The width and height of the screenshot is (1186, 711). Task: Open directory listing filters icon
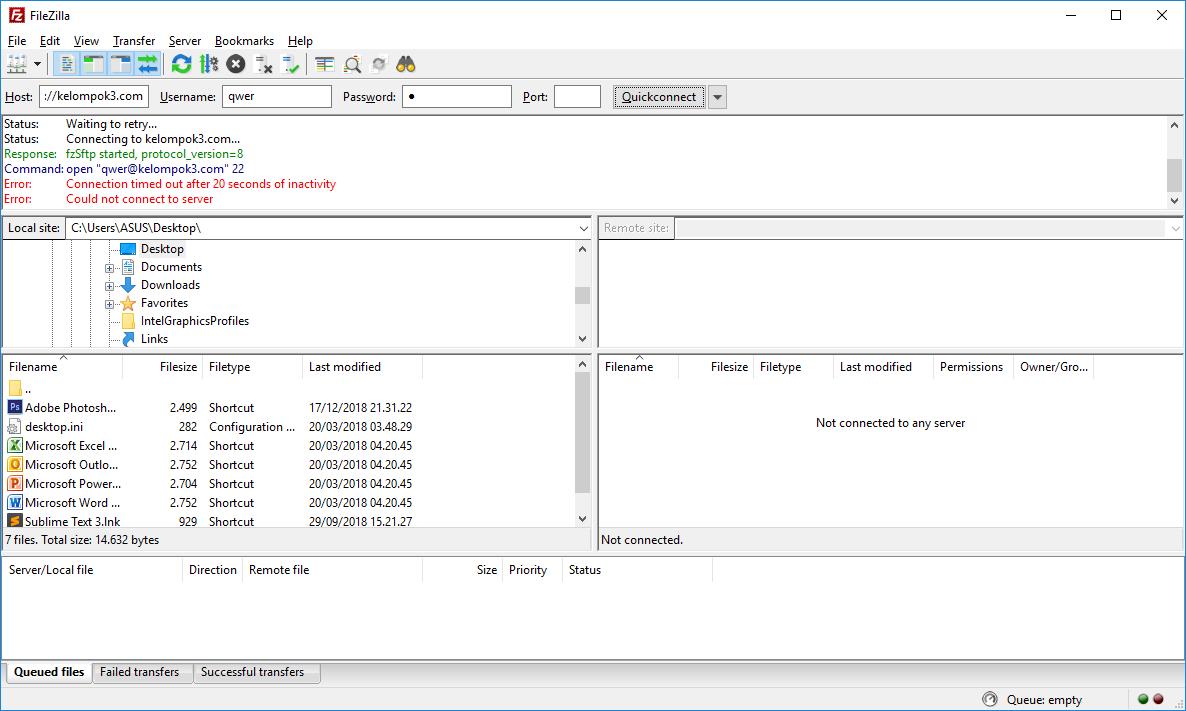325,65
